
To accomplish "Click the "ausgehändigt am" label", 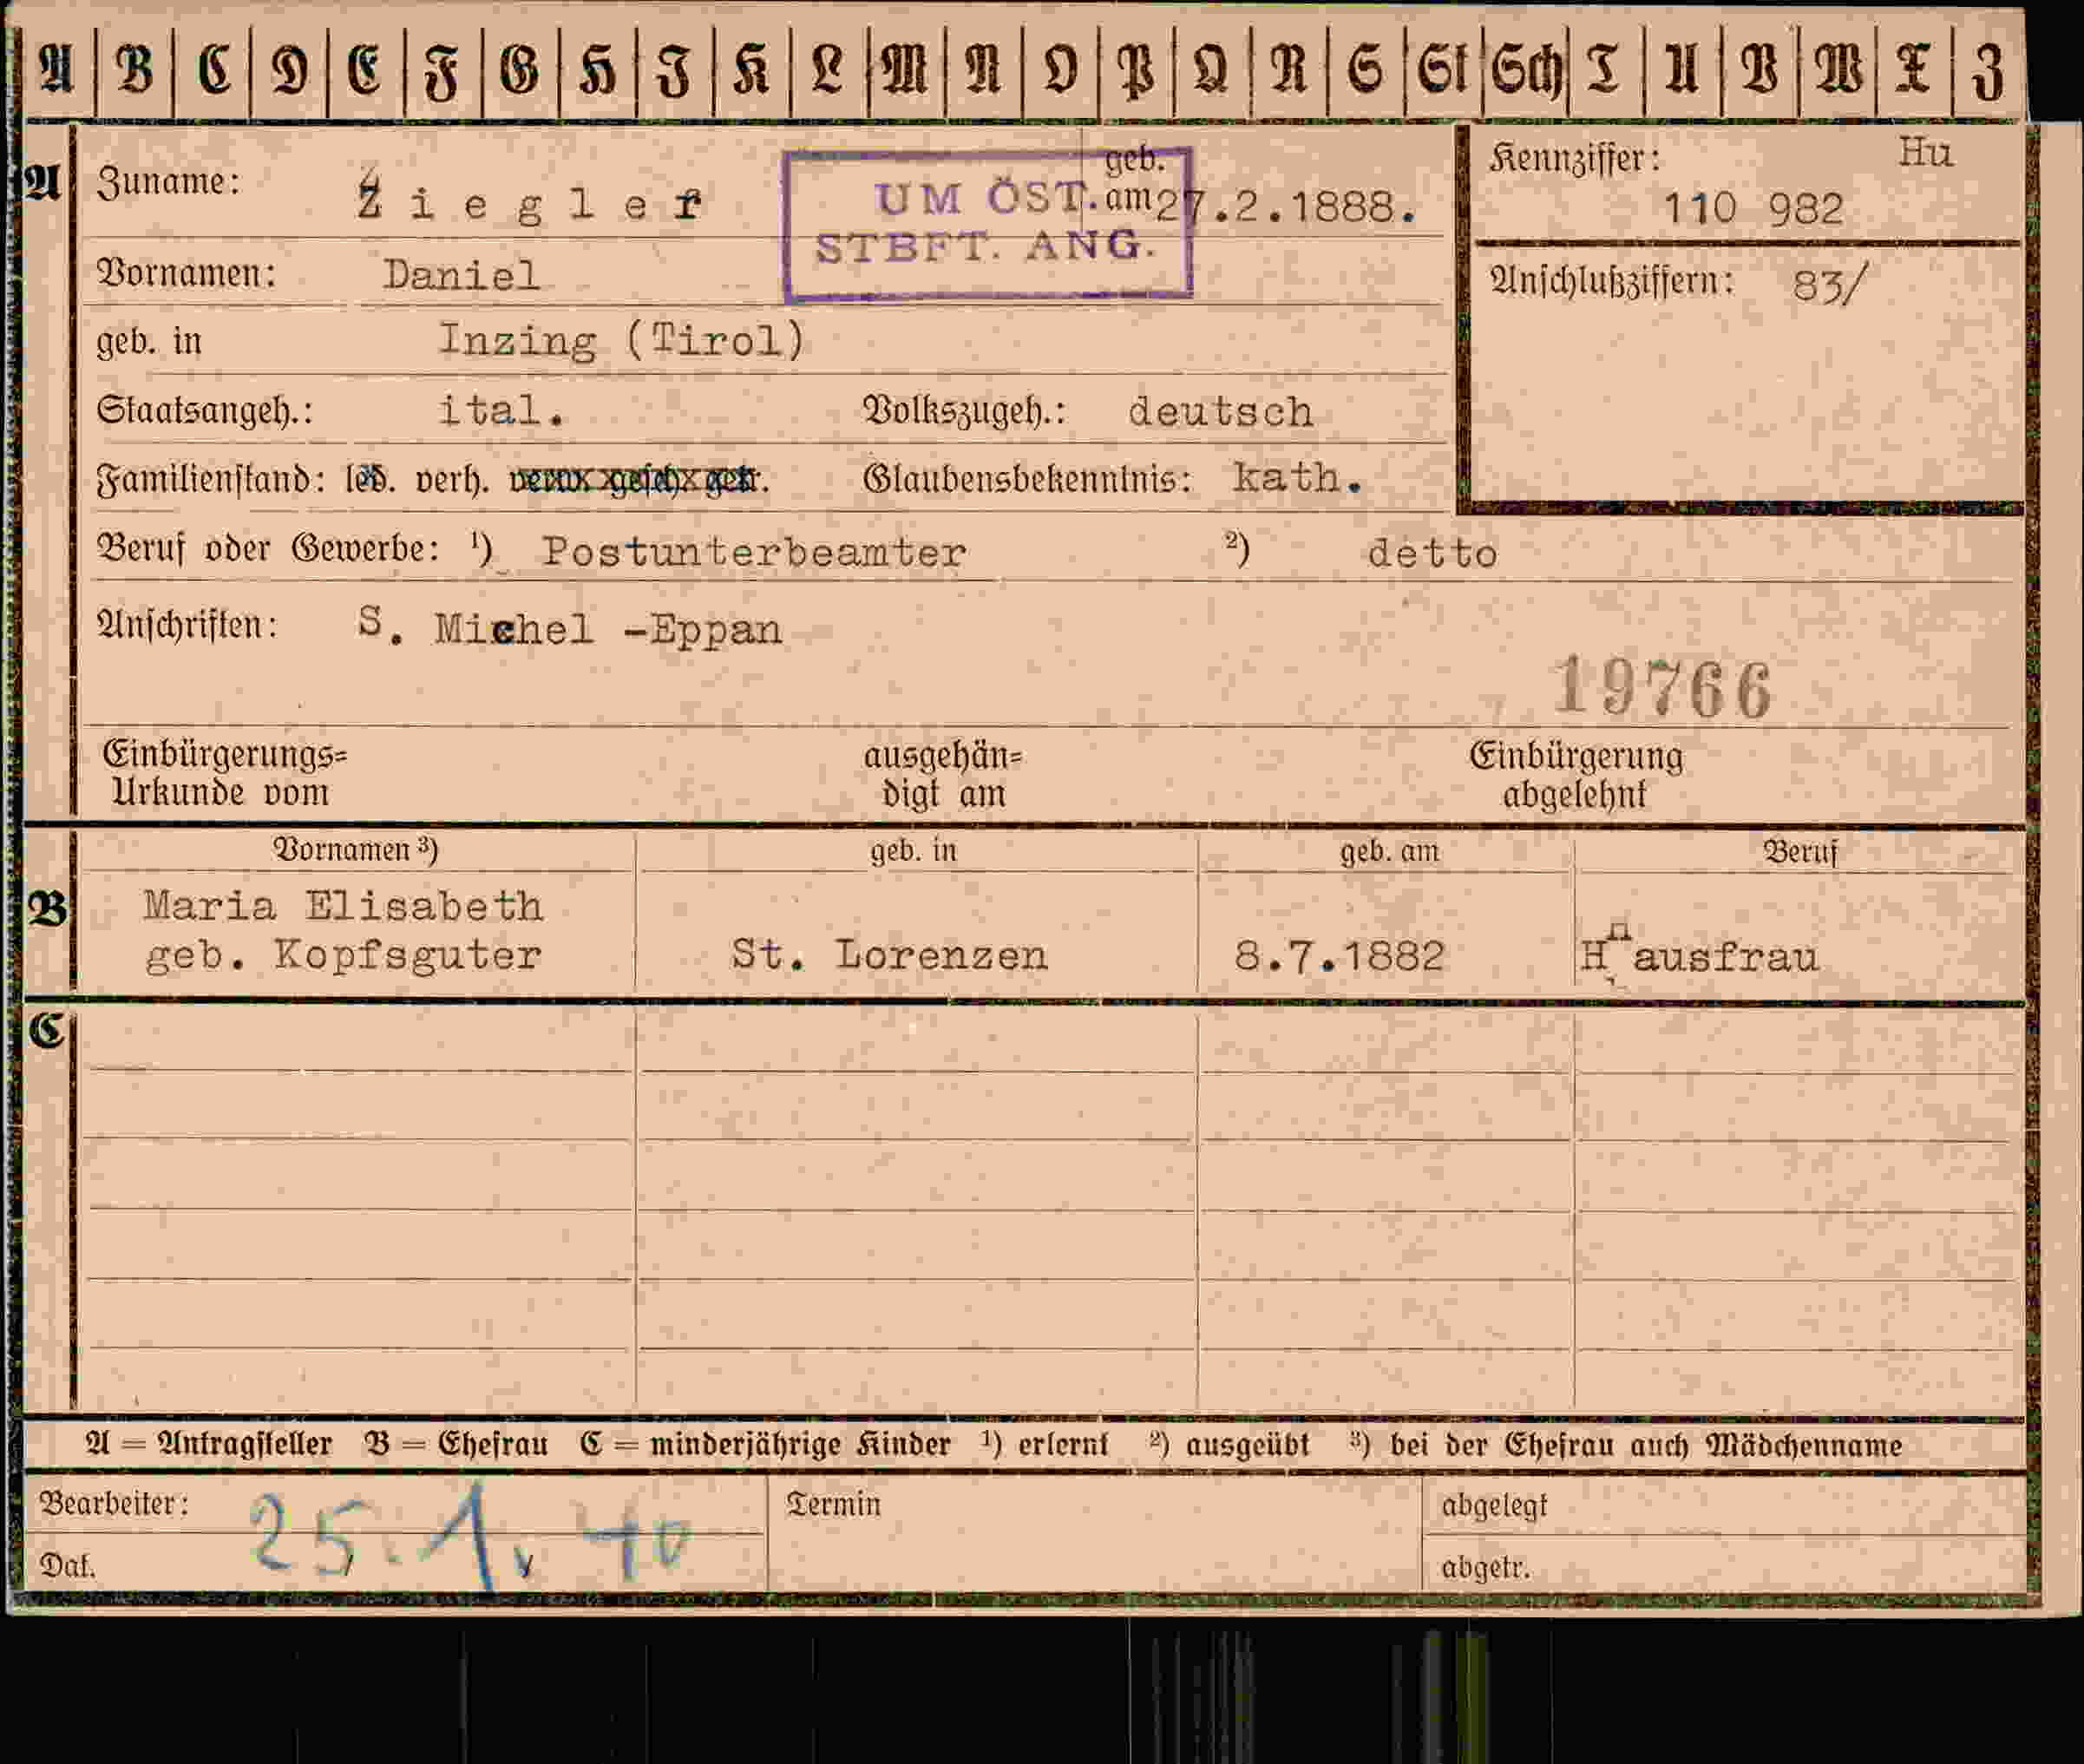I will (943, 774).
